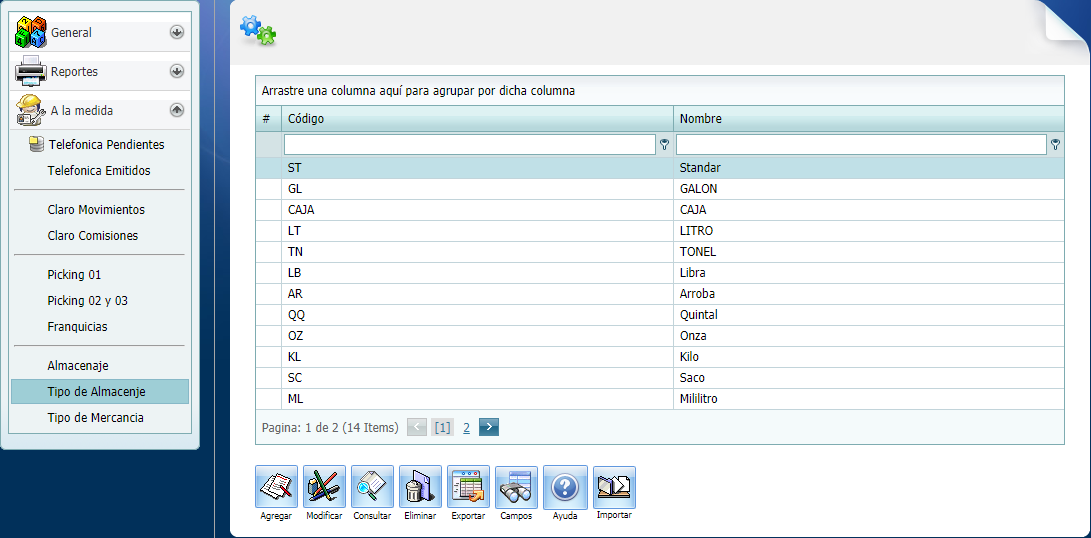The image size is (1091, 538).
Task: Open the Campos binoculars icon
Action: [516, 487]
